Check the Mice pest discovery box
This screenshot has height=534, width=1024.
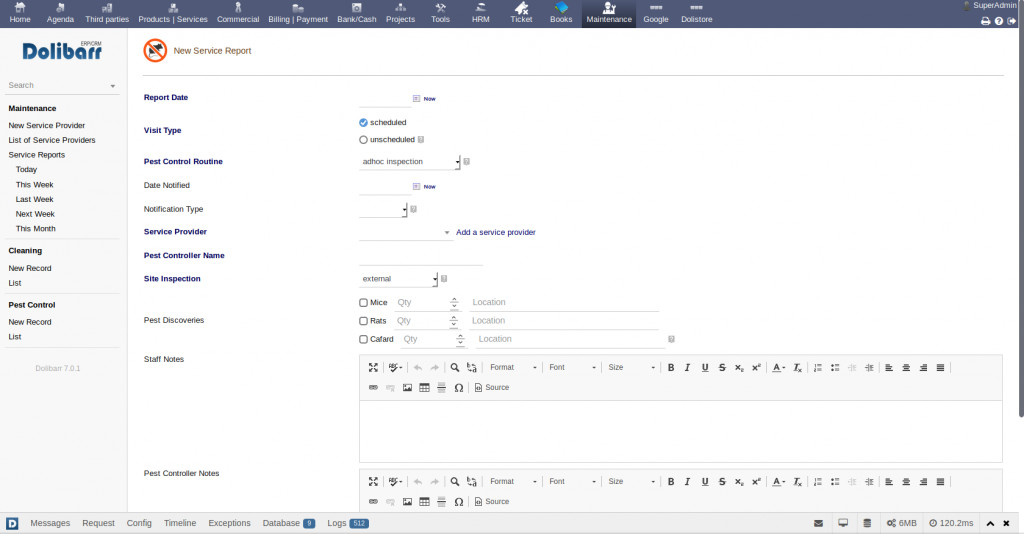tap(363, 303)
